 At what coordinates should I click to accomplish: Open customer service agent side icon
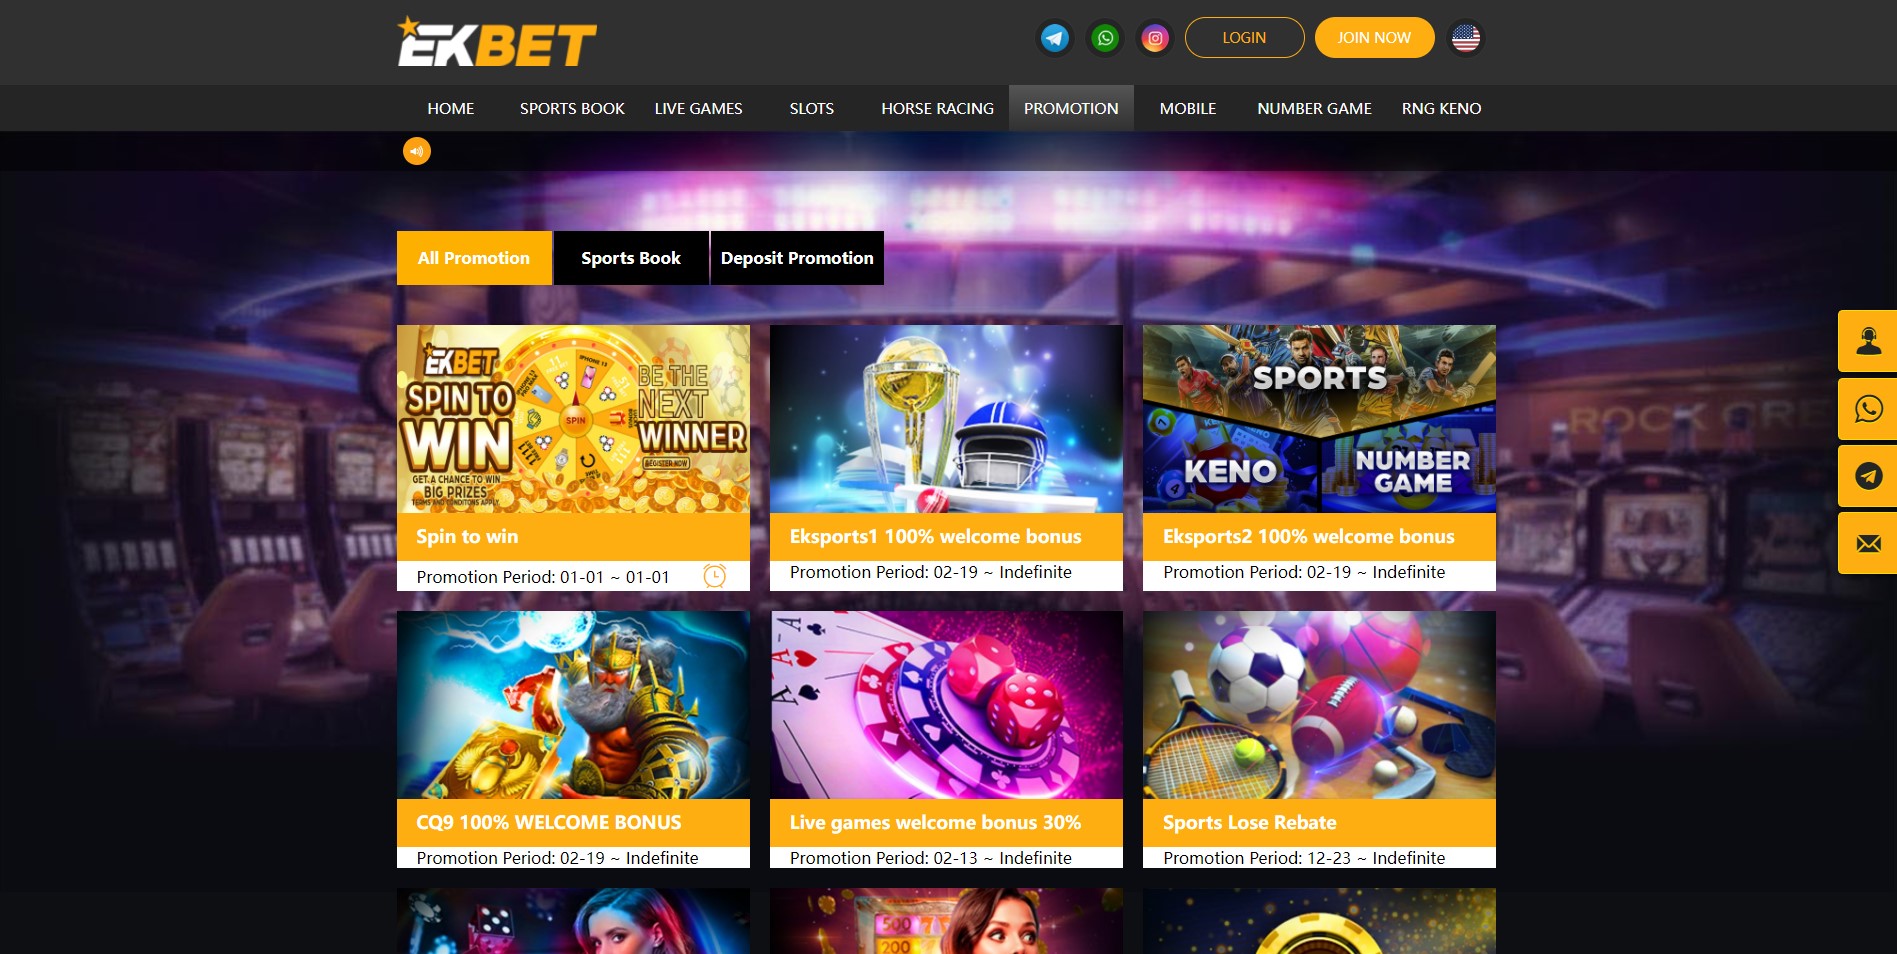pos(1868,341)
